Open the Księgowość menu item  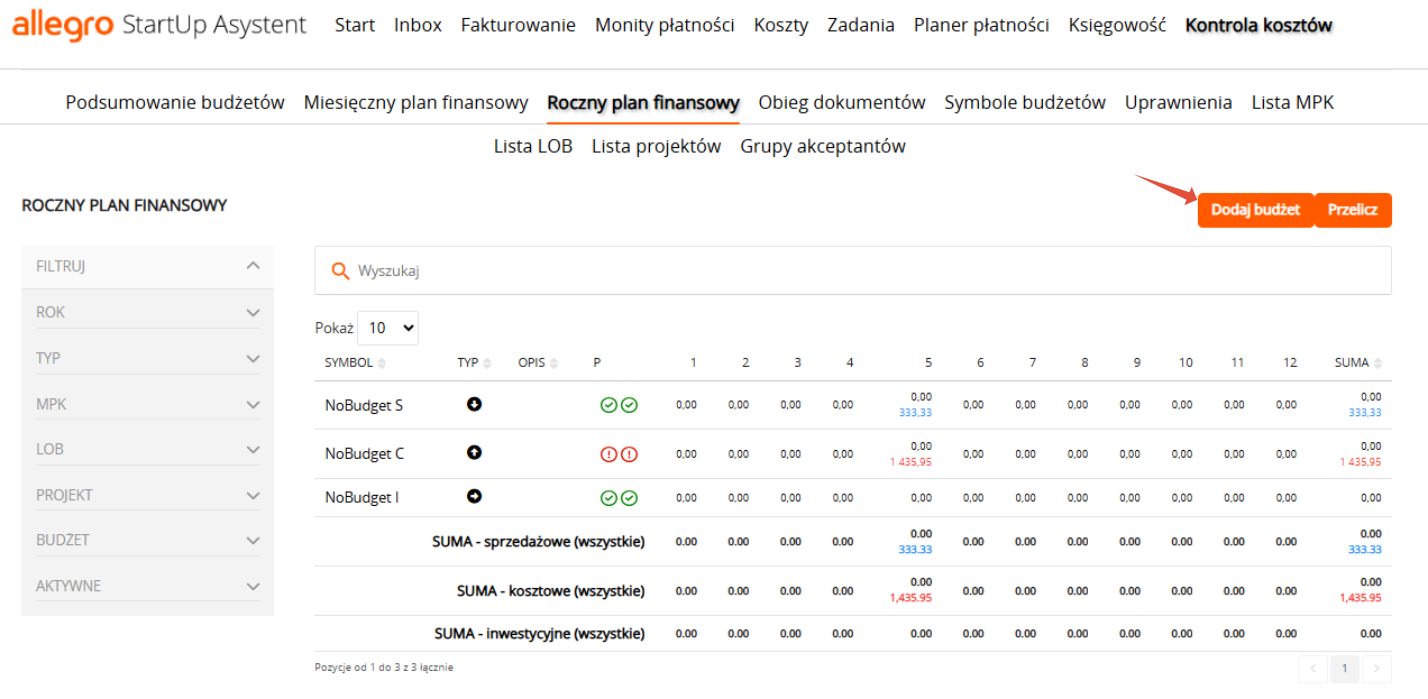click(1117, 25)
